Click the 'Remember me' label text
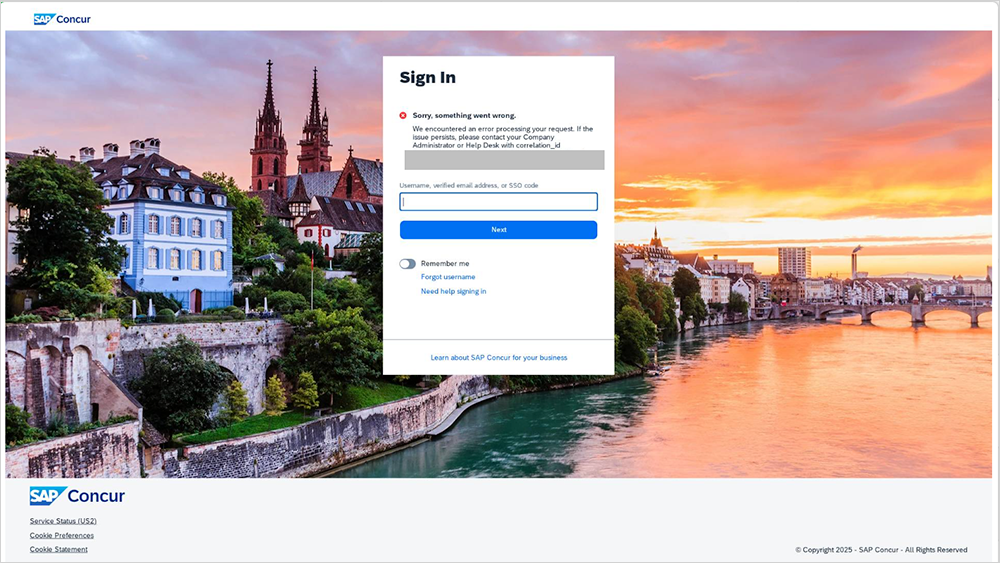The width and height of the screenshot is (1000, 563). (x=444, y=264)
